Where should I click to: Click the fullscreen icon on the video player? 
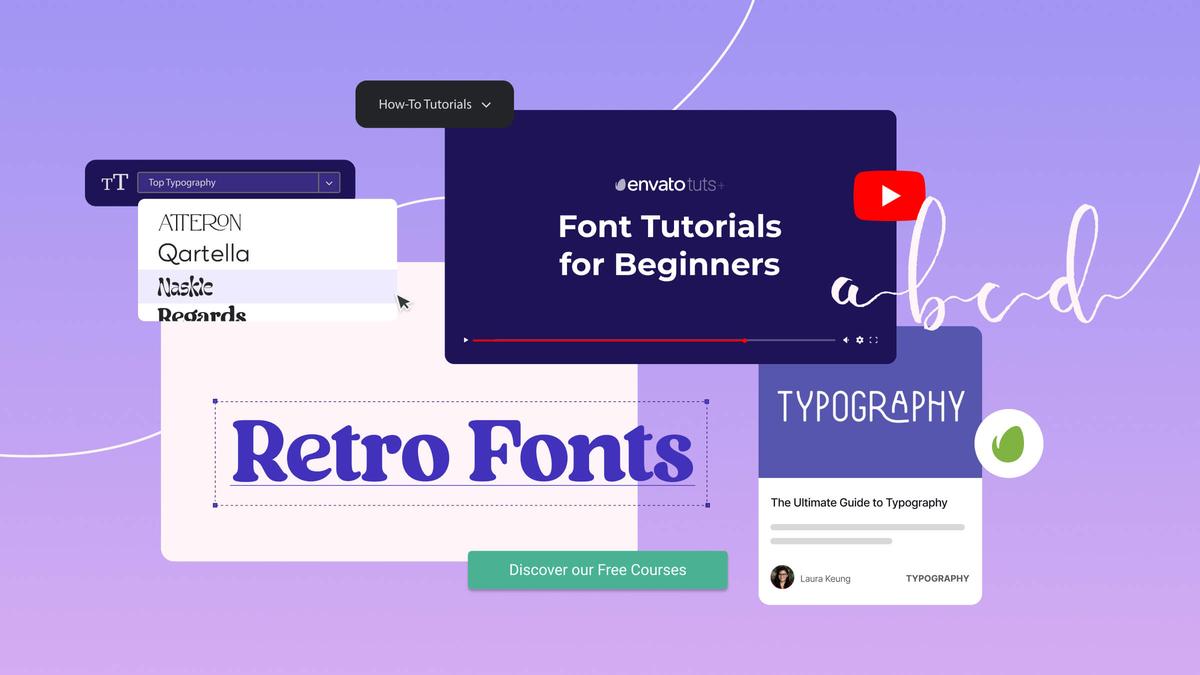(x=873, y=340)
